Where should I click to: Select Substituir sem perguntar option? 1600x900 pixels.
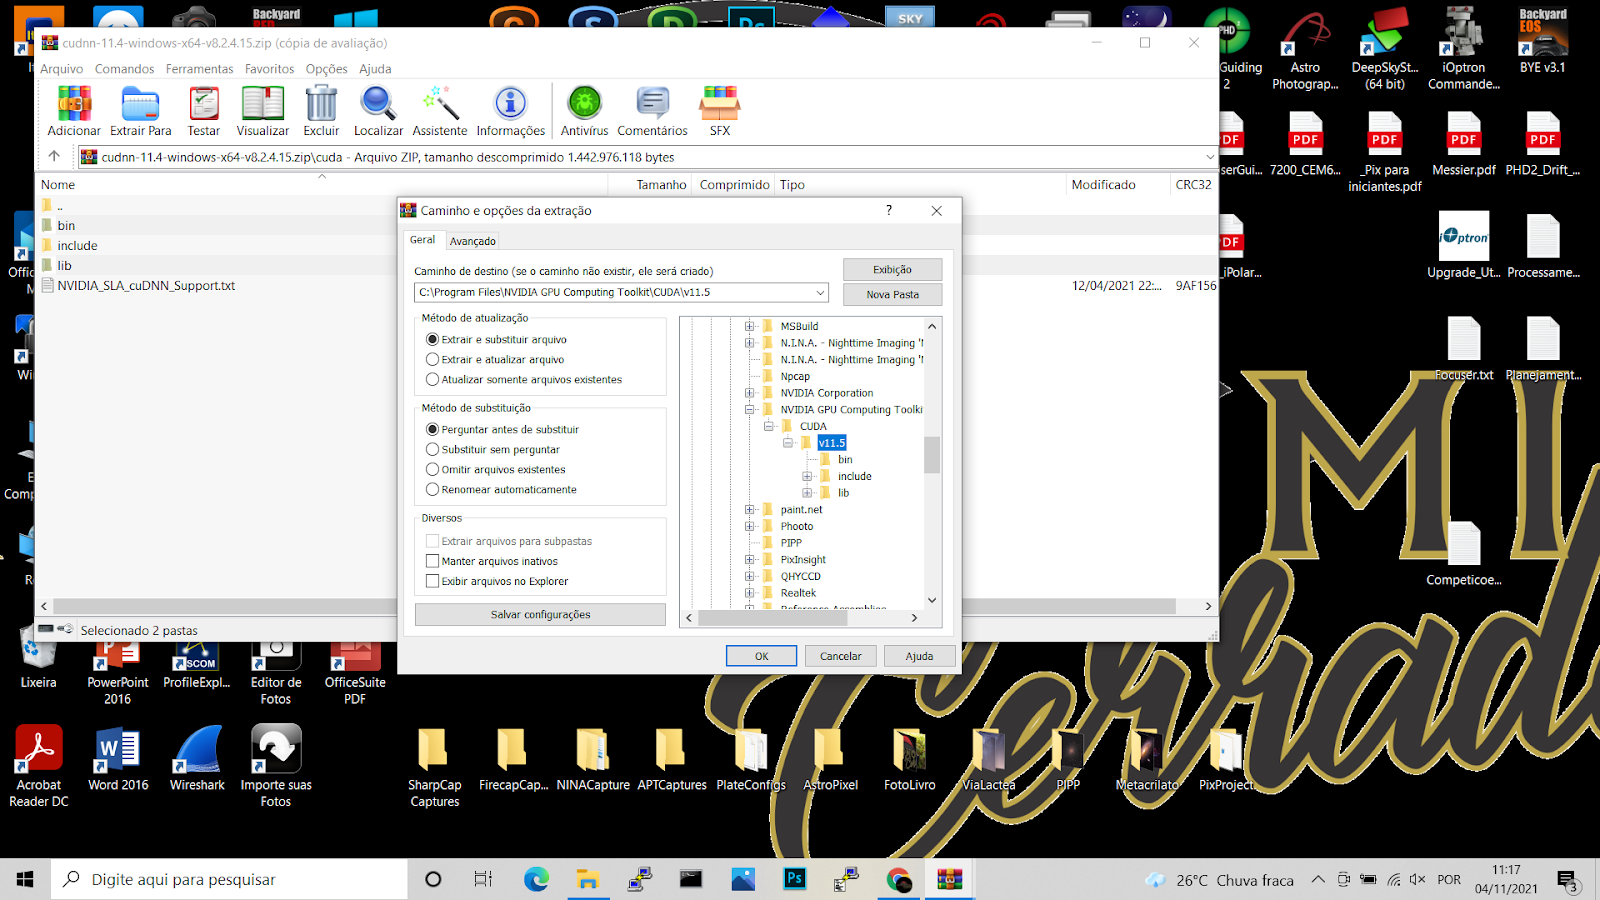(433, 450)
